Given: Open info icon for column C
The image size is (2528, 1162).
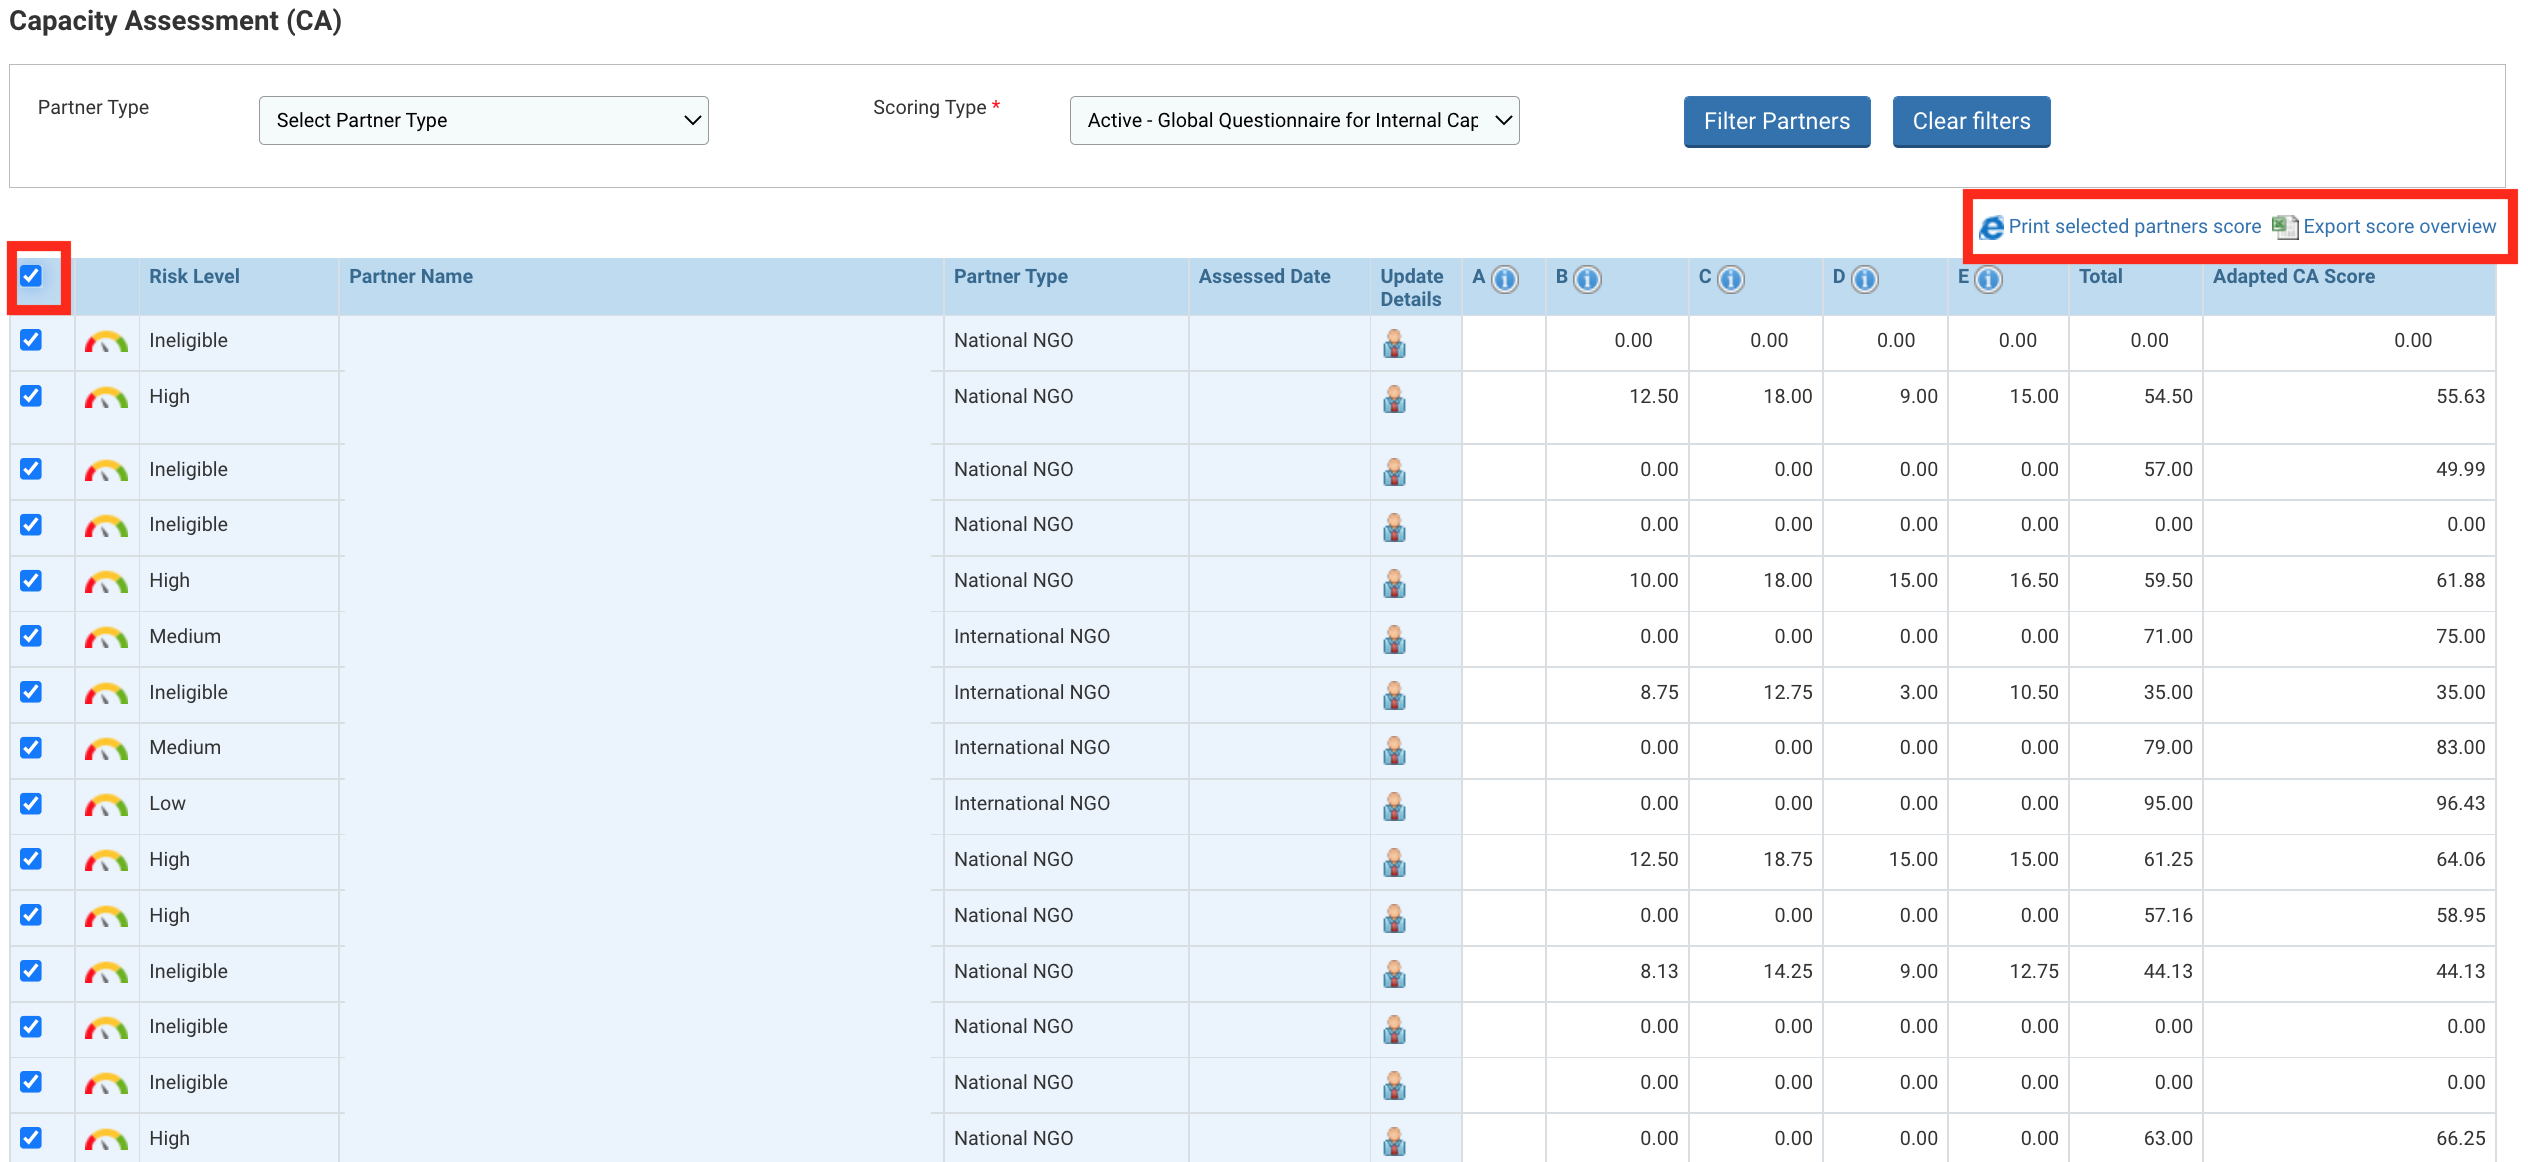Looking at the screenshot, I should click(1730, 279).
